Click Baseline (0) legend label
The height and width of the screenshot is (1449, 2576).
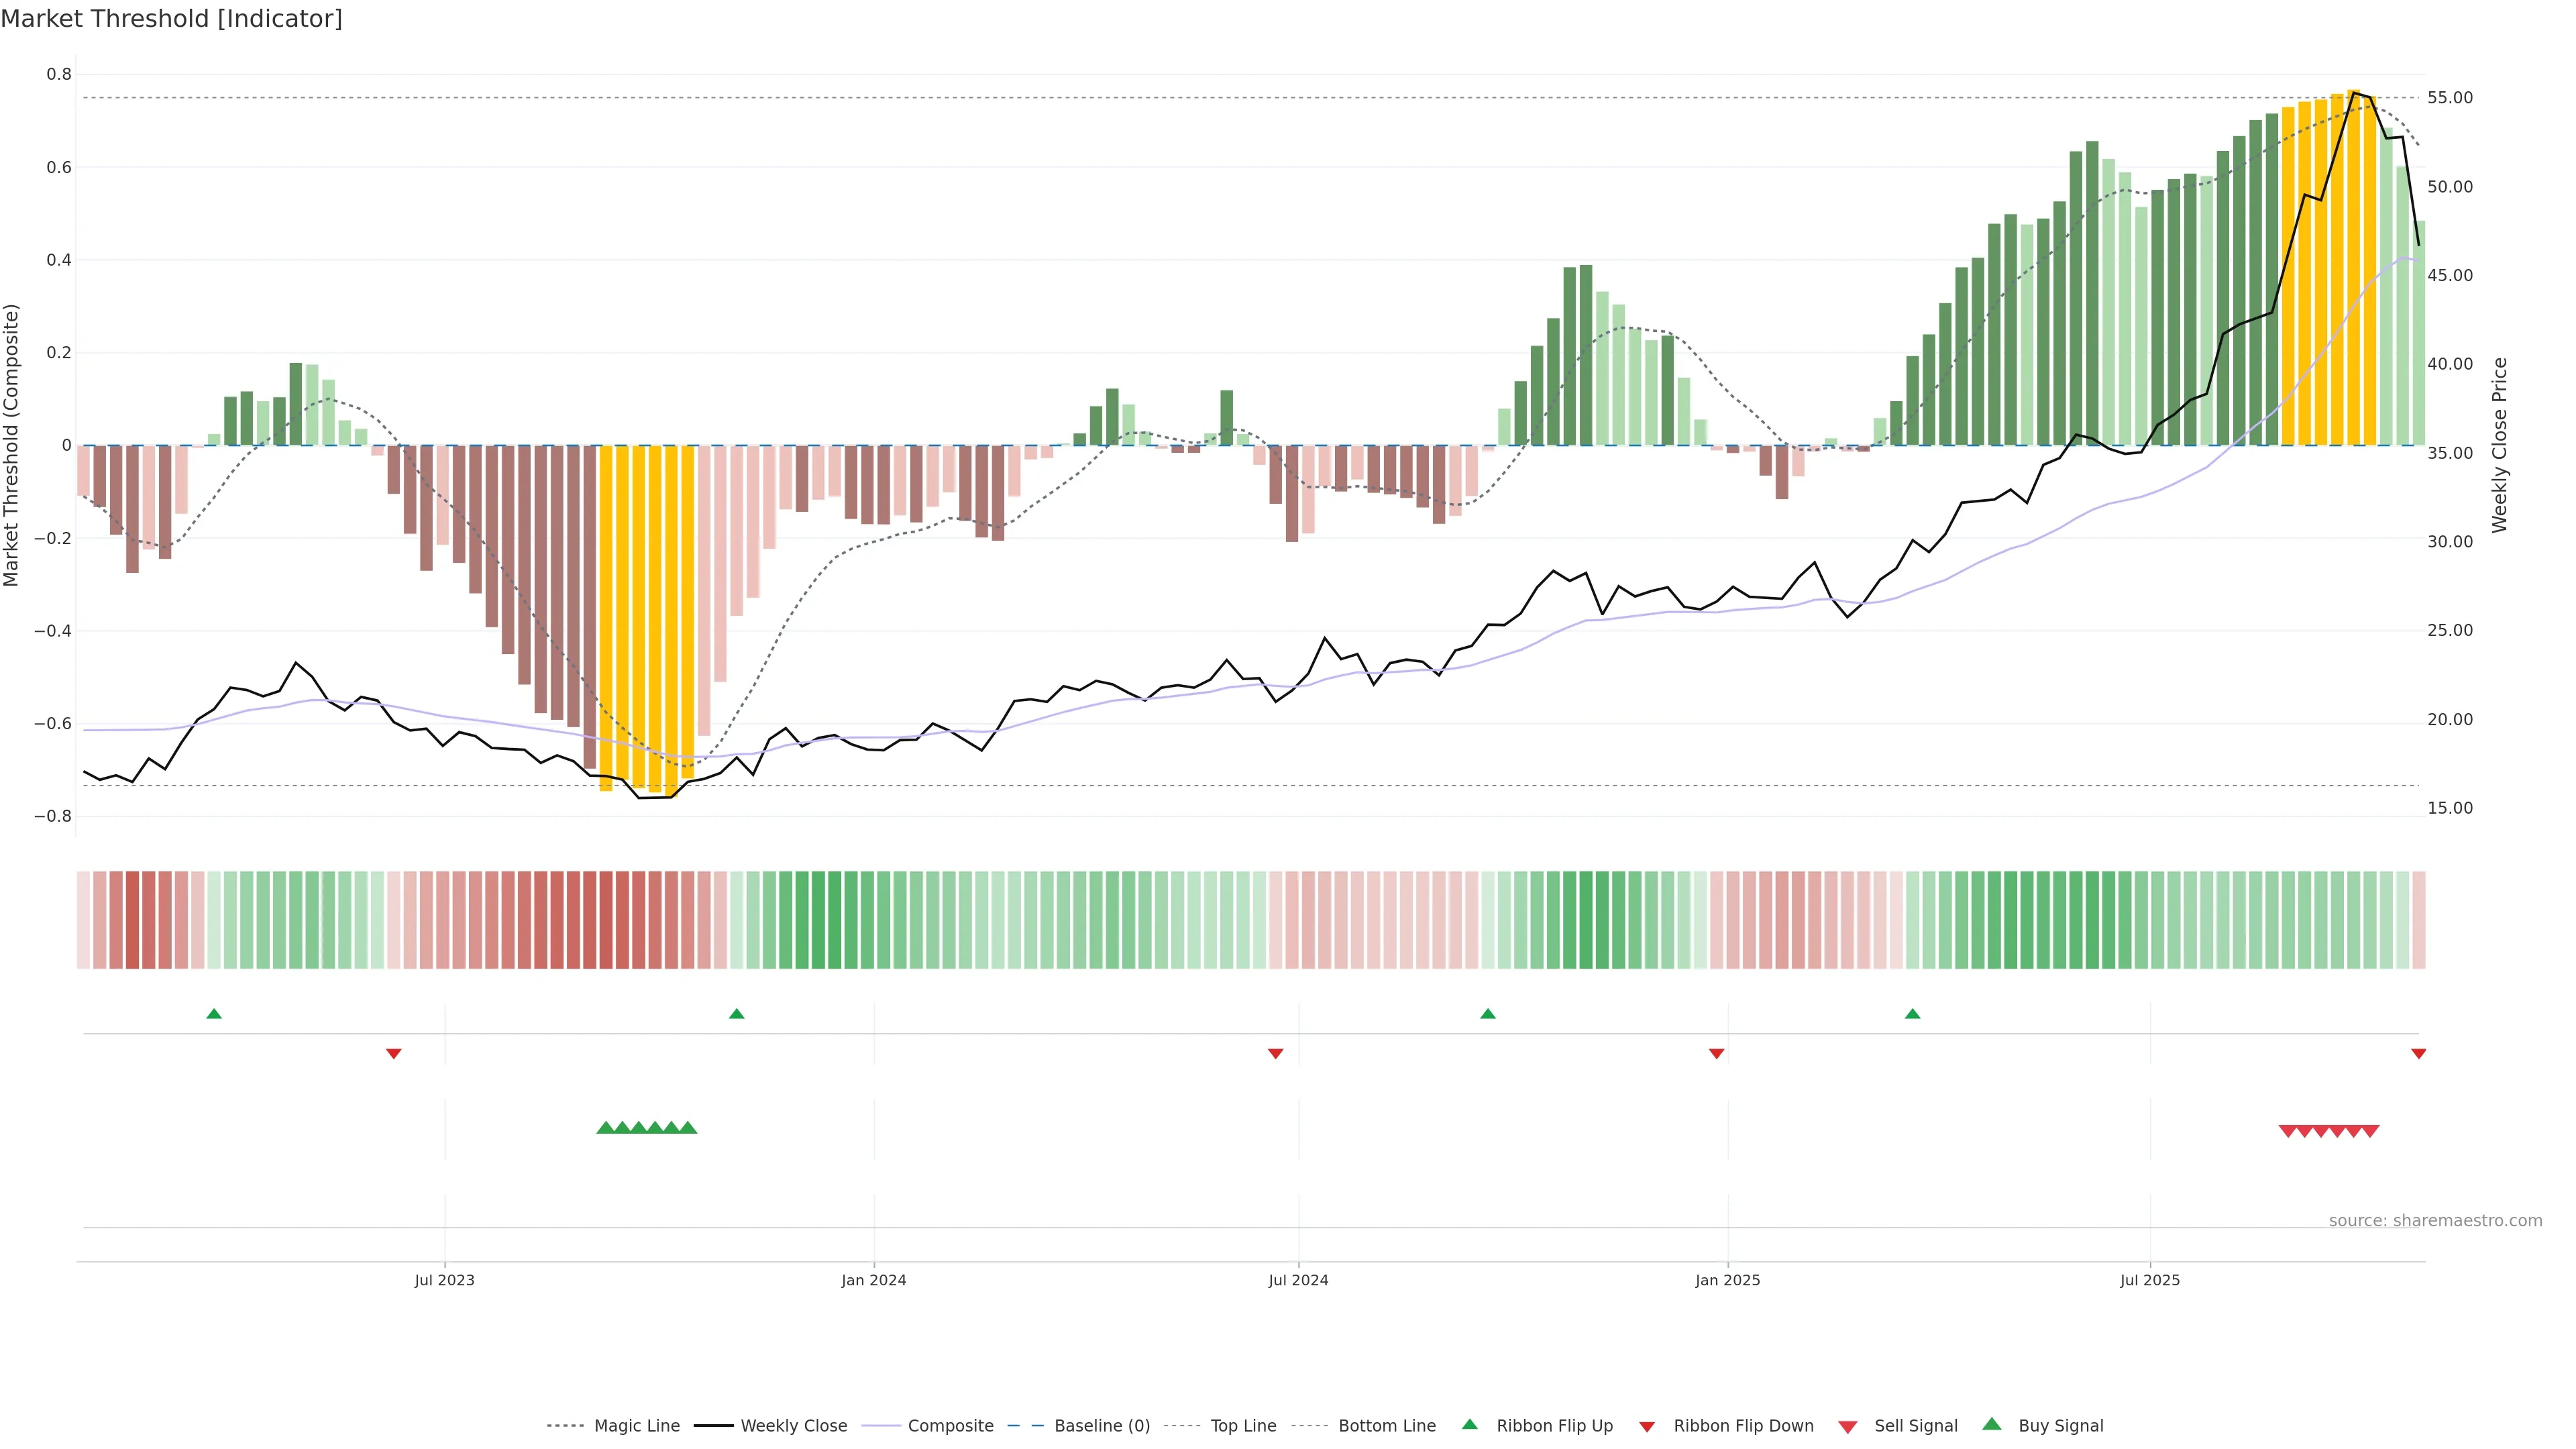1102,1426
